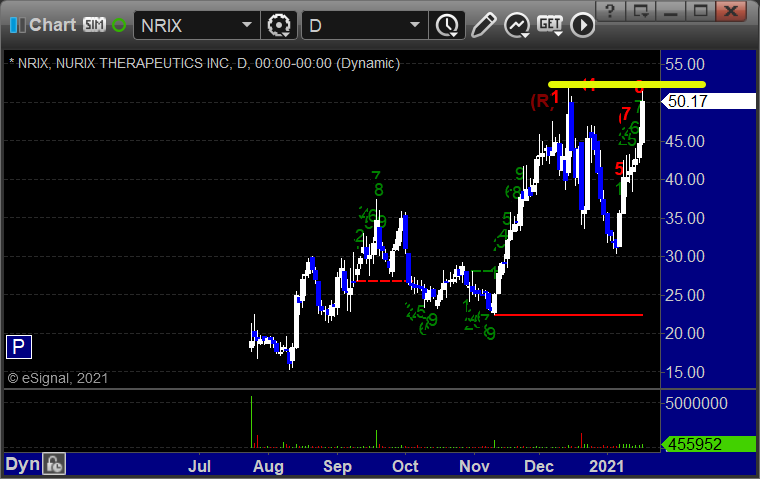Select the yellow horizontal resistance line
Viewport: 760px width, 479px height.
(x=627, y=84)
